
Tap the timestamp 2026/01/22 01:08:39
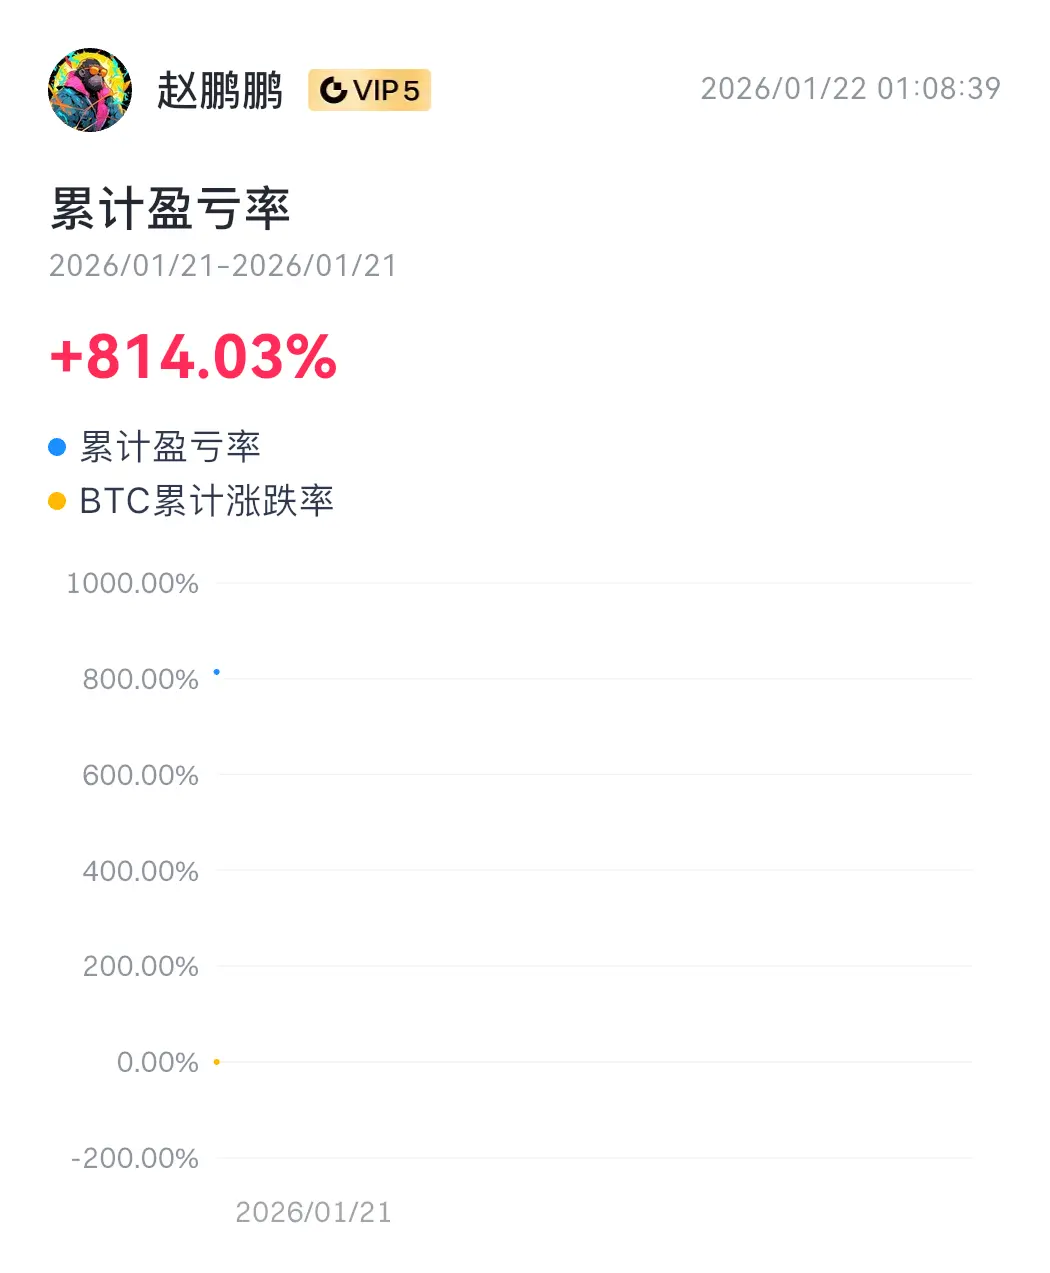click(850, 89)
